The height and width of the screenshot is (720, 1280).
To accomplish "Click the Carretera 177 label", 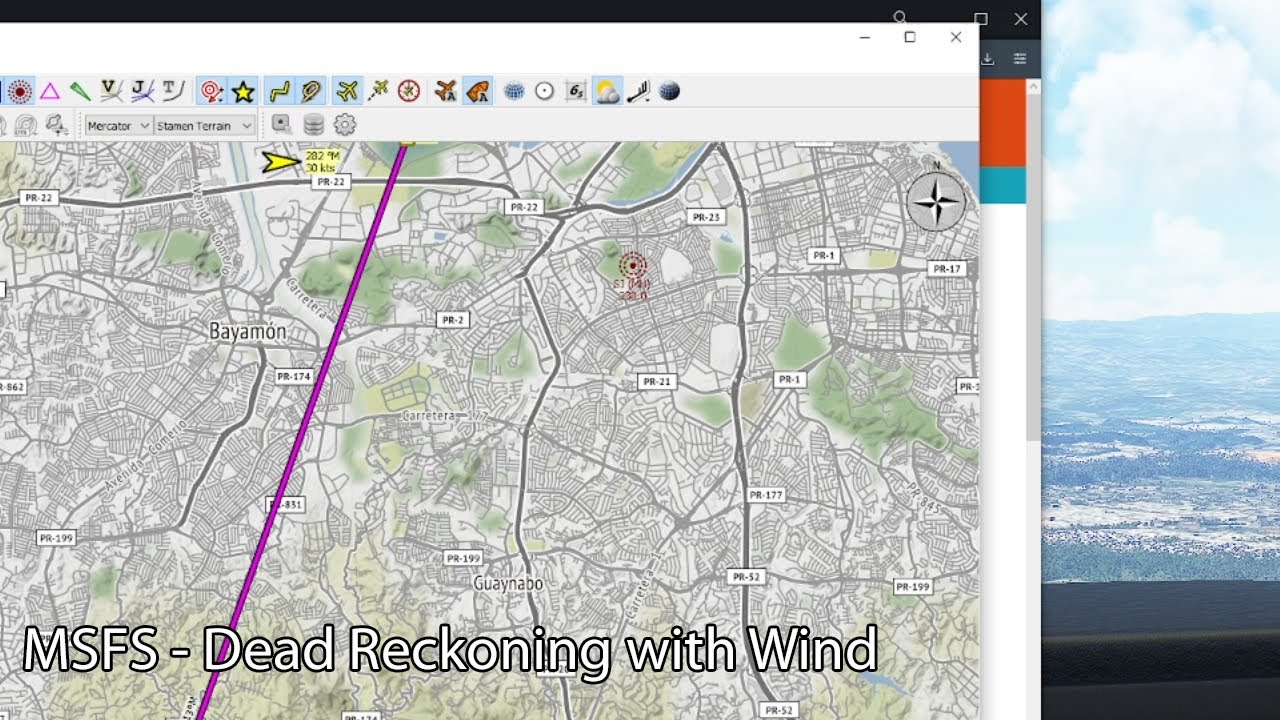I will 444,415.
